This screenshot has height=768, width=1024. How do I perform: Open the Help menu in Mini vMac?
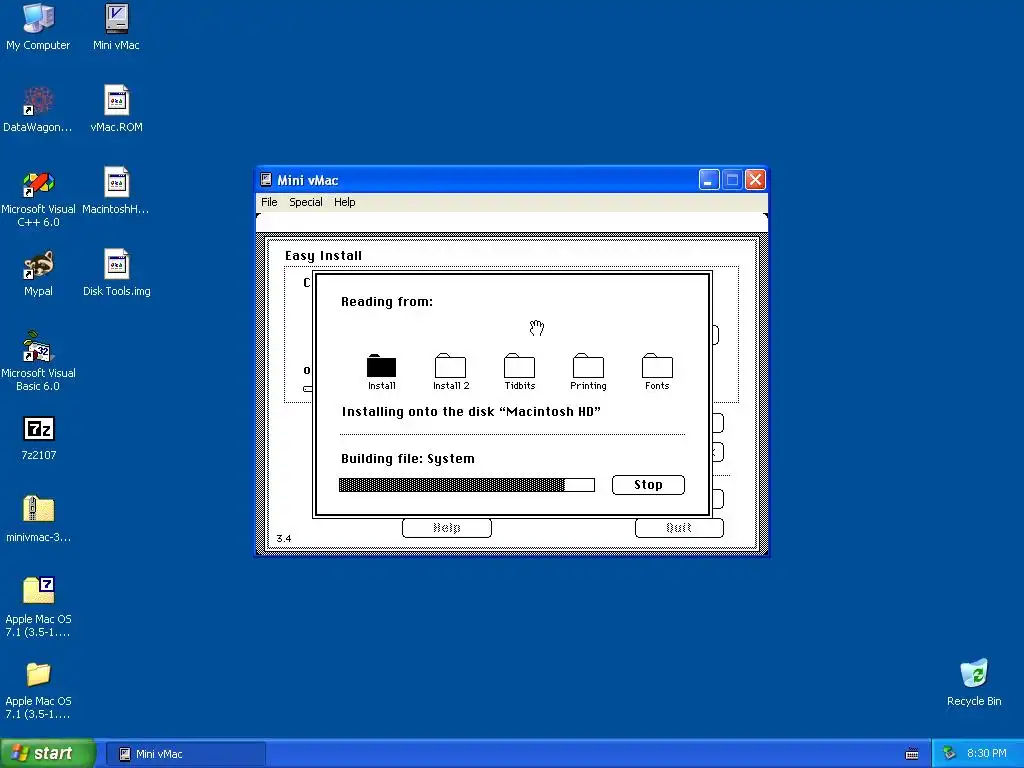pyautogui.click(x=345, y=202)
